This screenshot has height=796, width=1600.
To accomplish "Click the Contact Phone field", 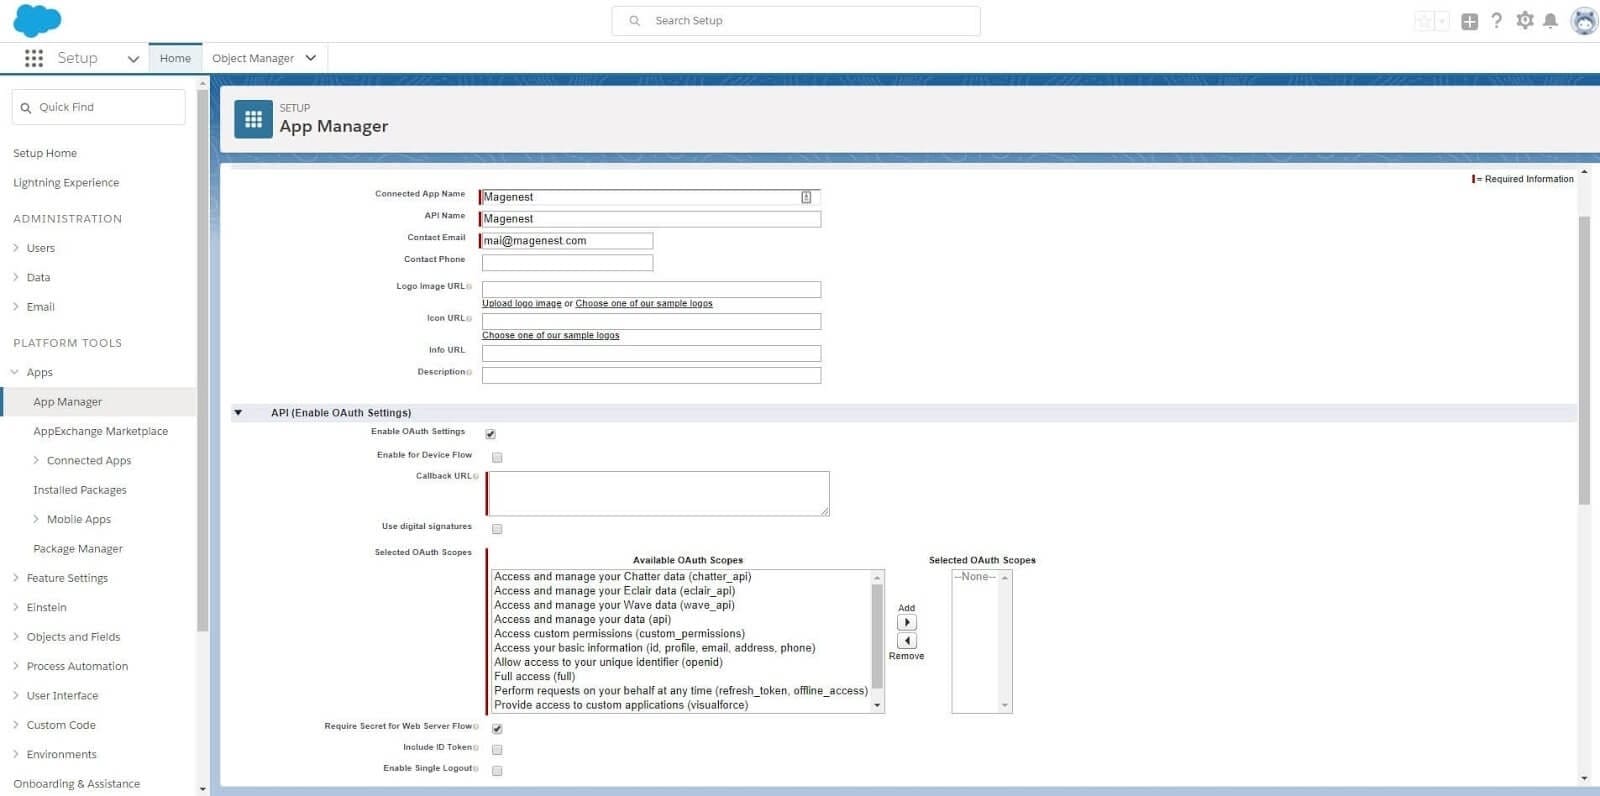I will tap(567, 263).
